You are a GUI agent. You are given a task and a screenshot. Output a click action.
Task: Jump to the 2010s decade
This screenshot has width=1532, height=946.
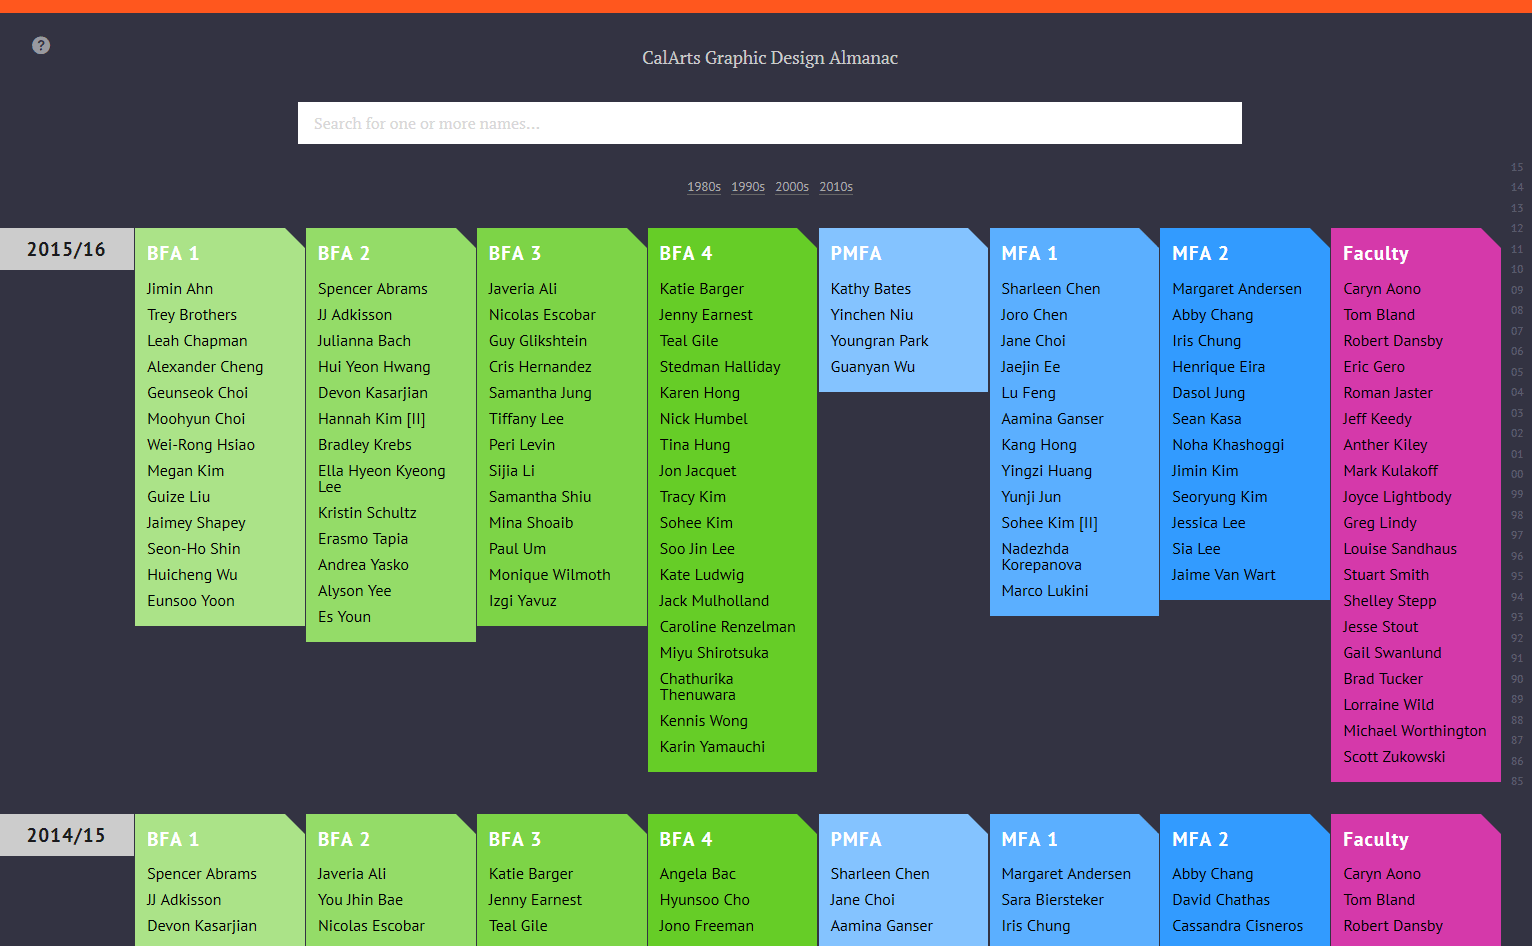click(x=836, y=187)
